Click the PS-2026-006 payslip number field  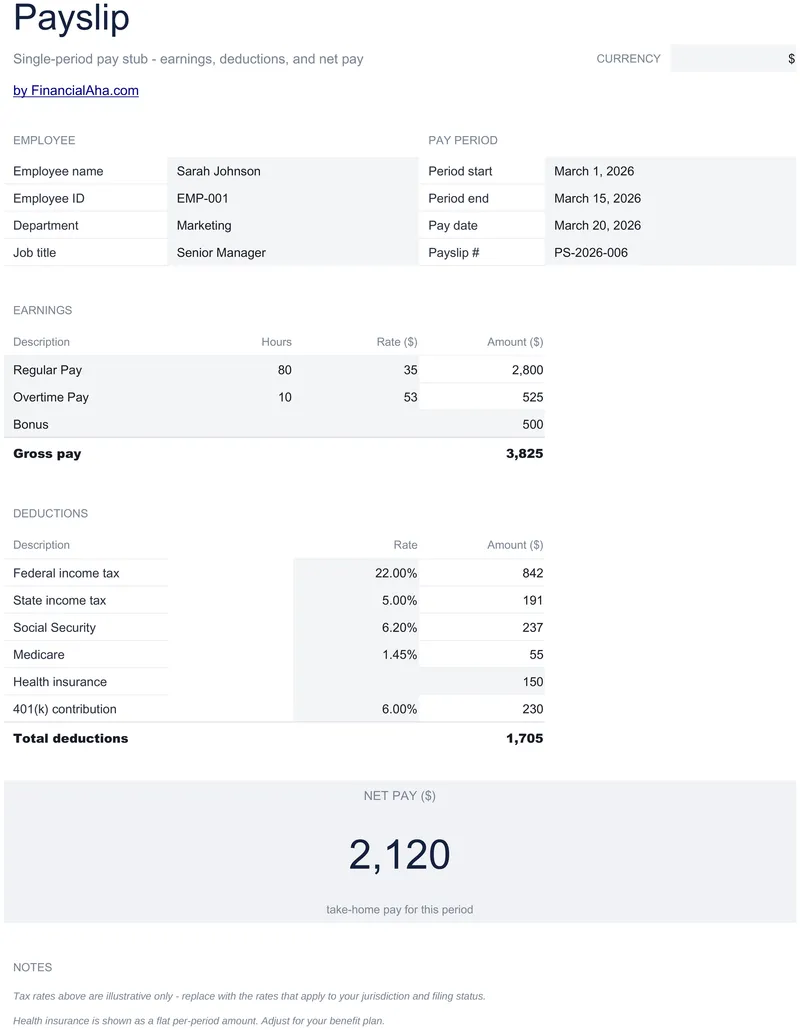[671, 252]
